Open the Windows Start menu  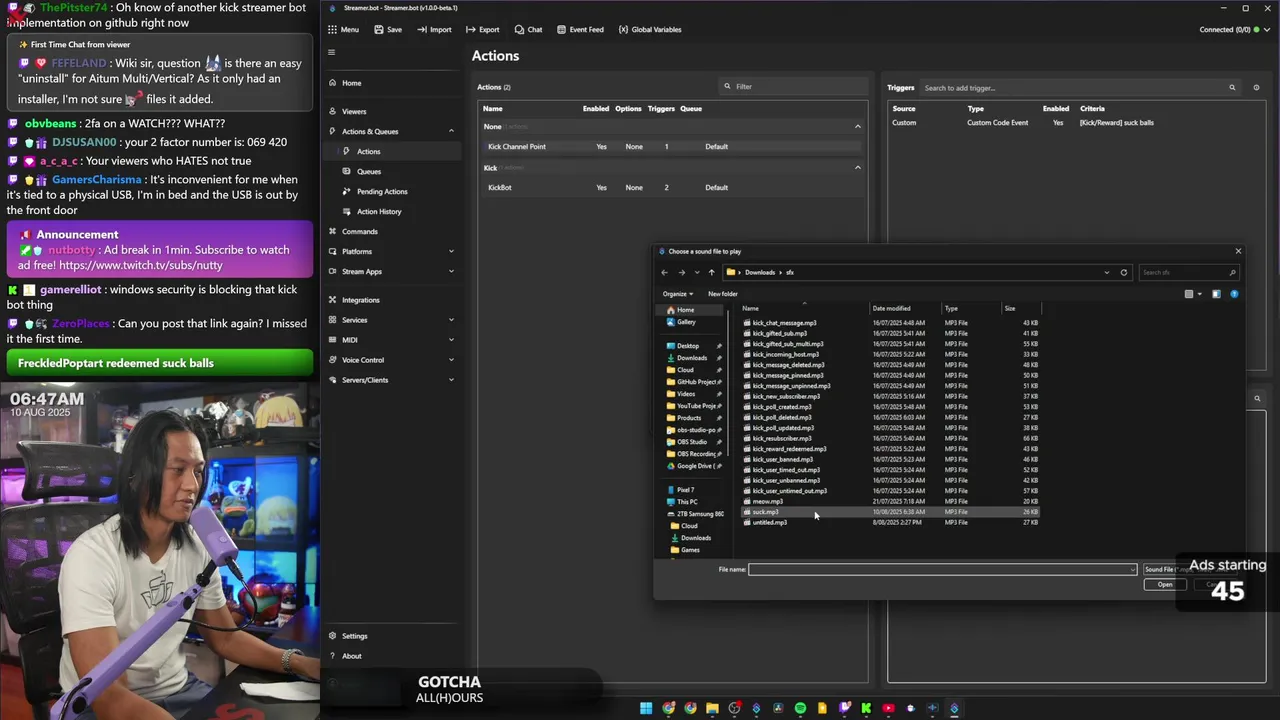pyautogui.click(x=646, y=708)
